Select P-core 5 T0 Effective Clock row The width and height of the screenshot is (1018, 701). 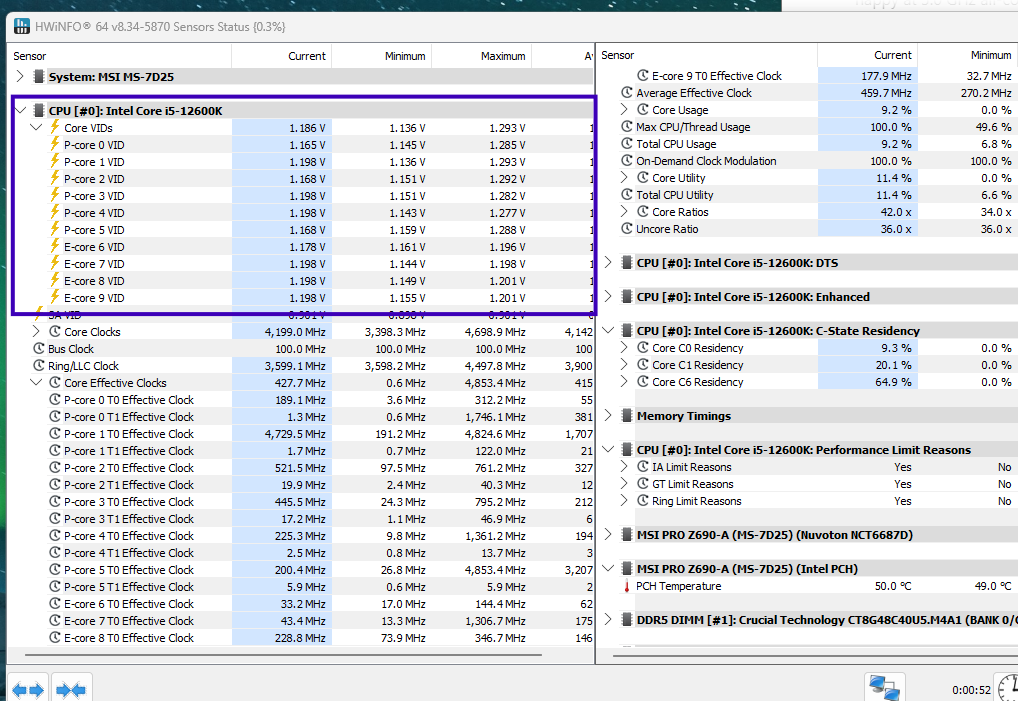(x=301, y=570)
